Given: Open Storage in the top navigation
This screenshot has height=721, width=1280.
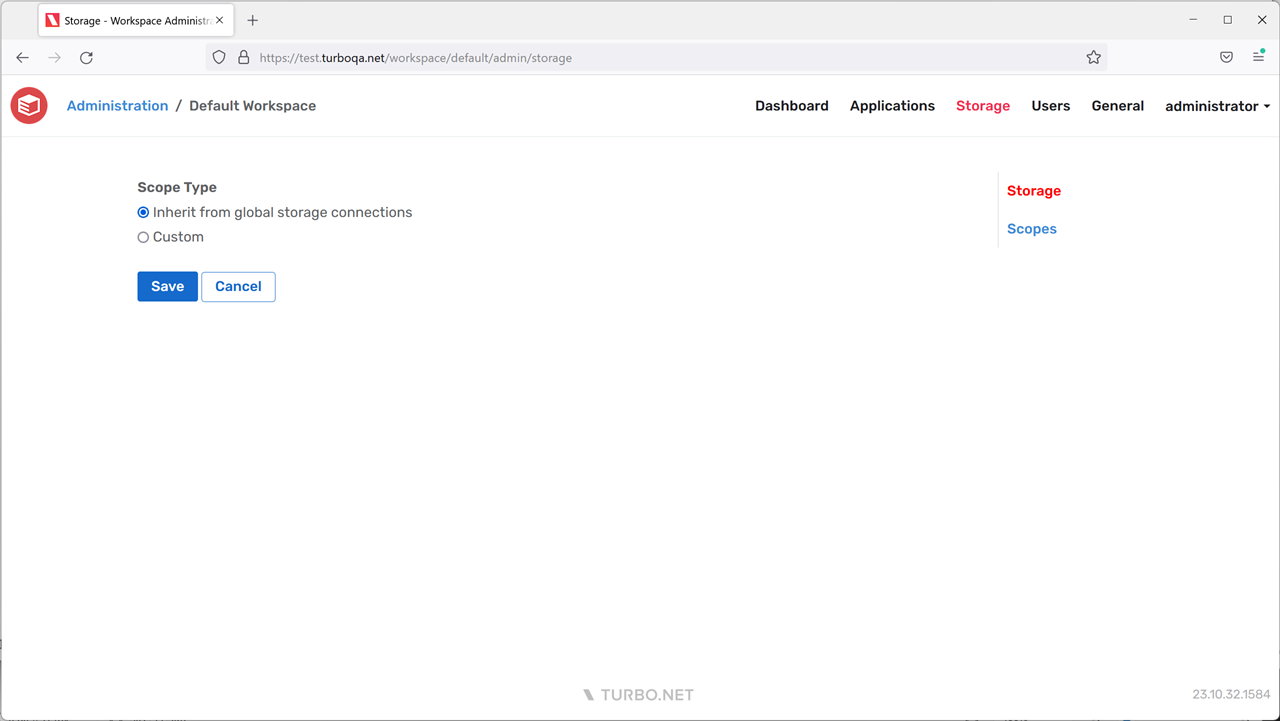Looking at the screenshot, I should (x=983, y=106).
